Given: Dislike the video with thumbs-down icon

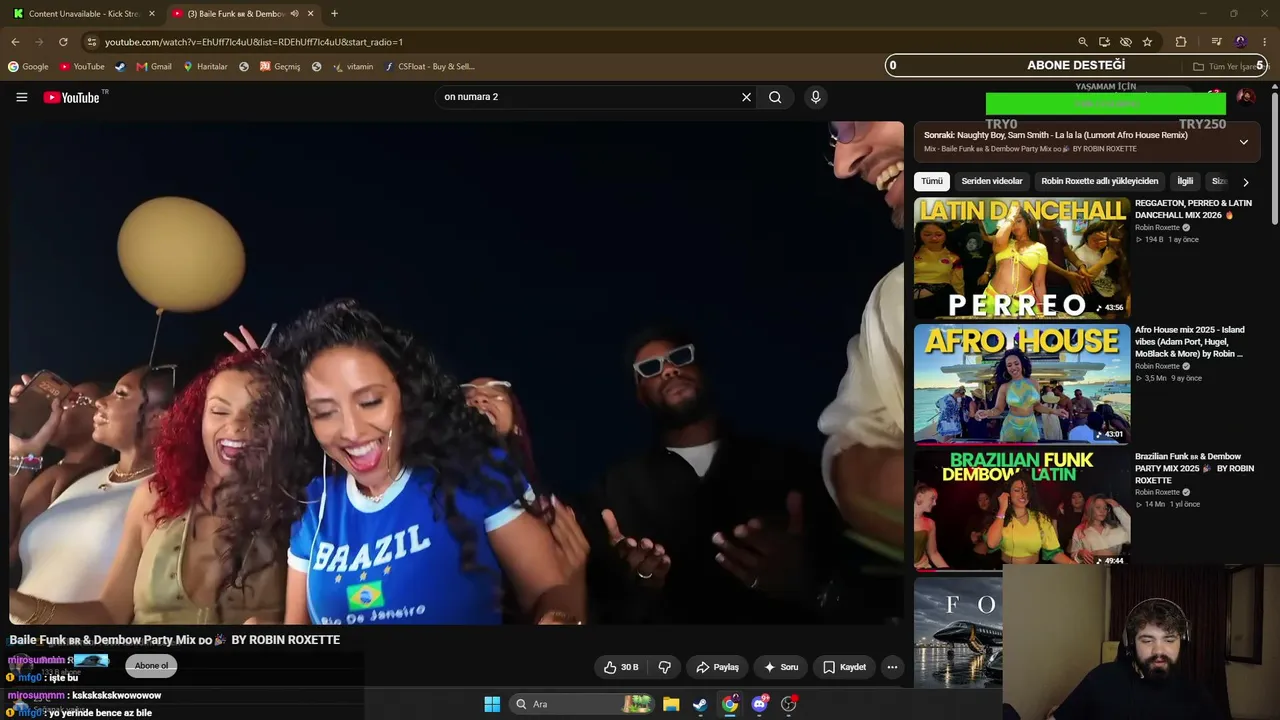Looking at the screenshot, I should [x=664, y=667].
